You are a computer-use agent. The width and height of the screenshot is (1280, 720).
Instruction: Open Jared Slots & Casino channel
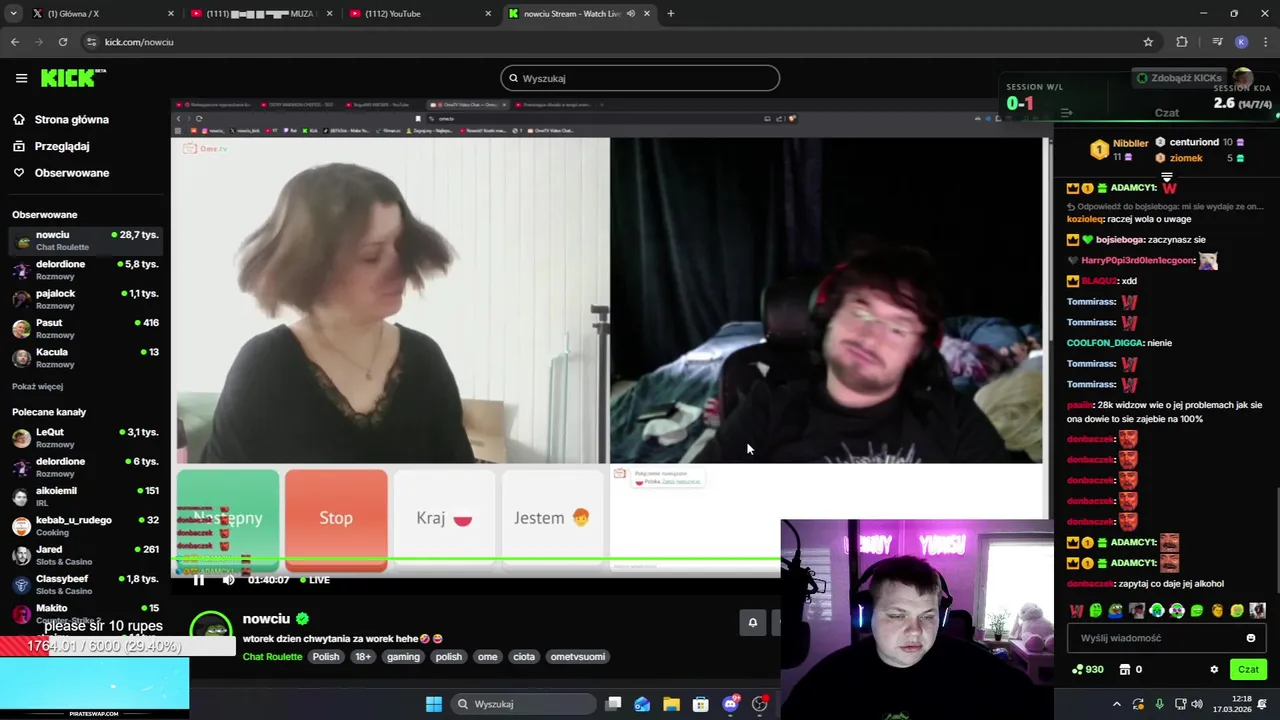click(85, 555)
